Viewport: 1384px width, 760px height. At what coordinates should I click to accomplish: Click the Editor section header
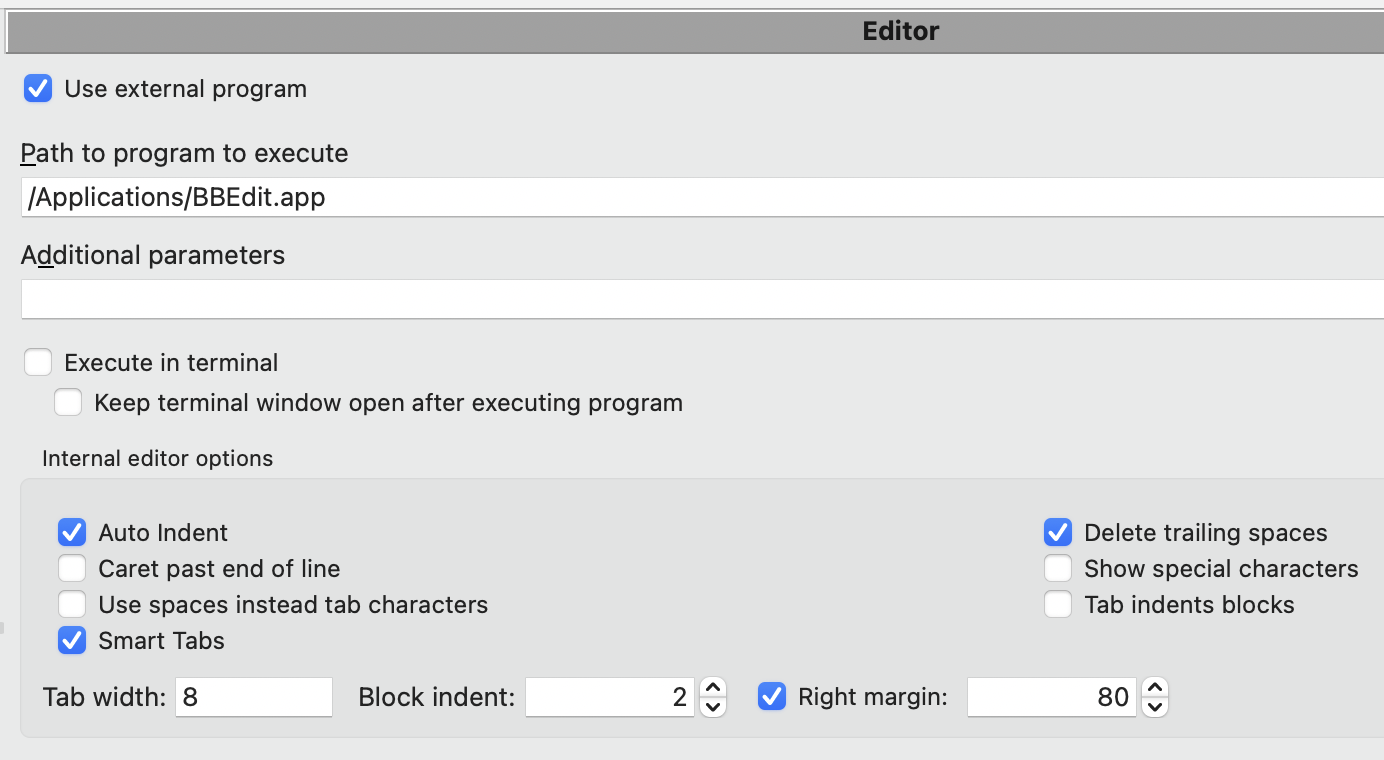tap(898, 31)
